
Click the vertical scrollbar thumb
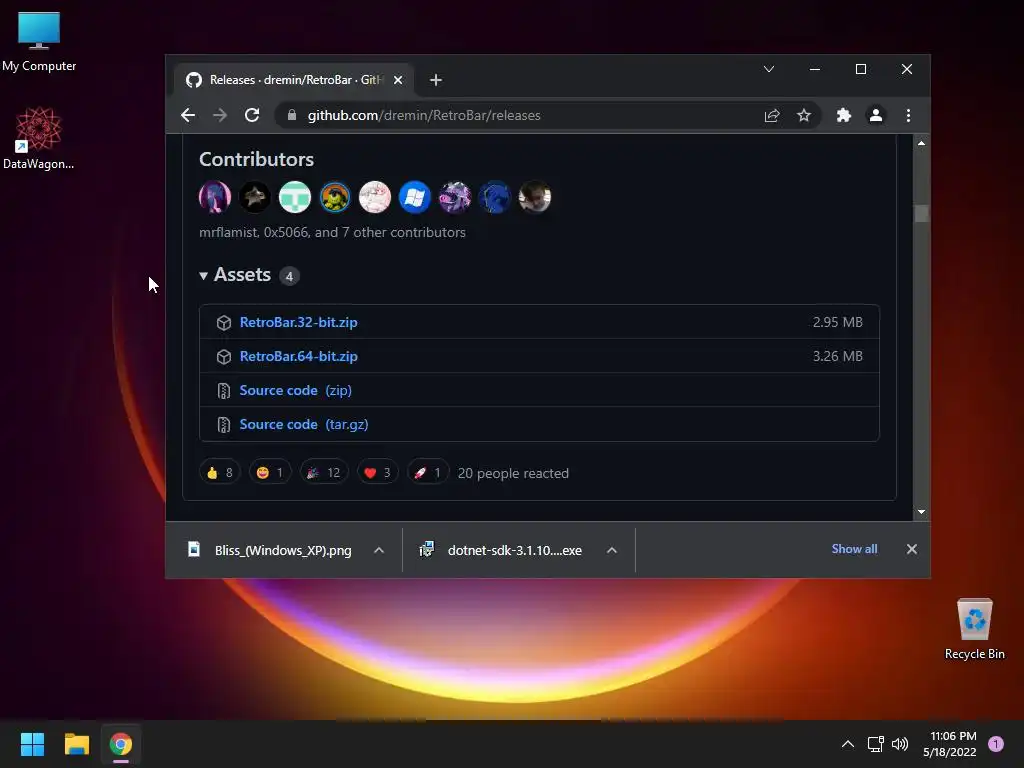tap(921, 214)
